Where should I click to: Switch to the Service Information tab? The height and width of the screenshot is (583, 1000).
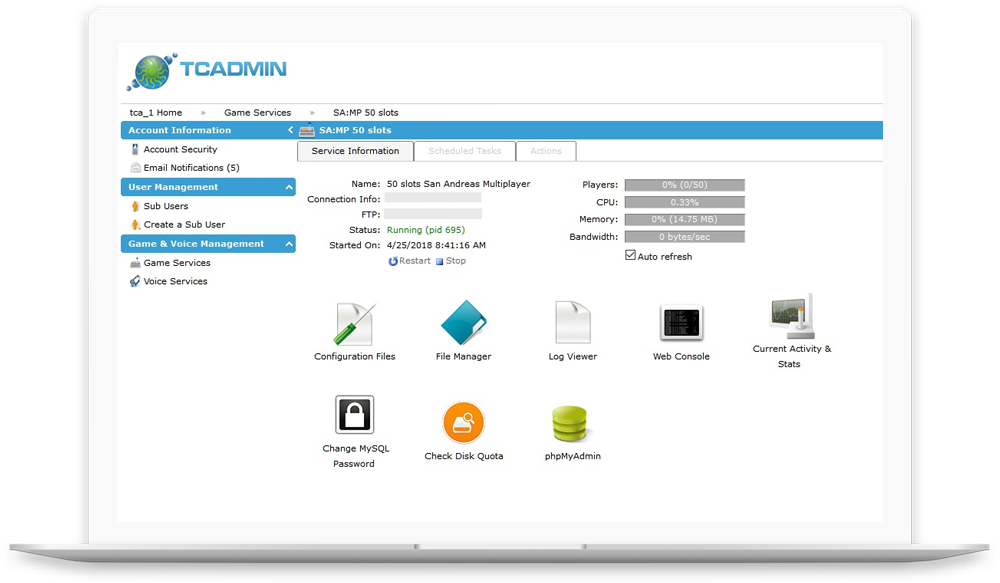355,151
